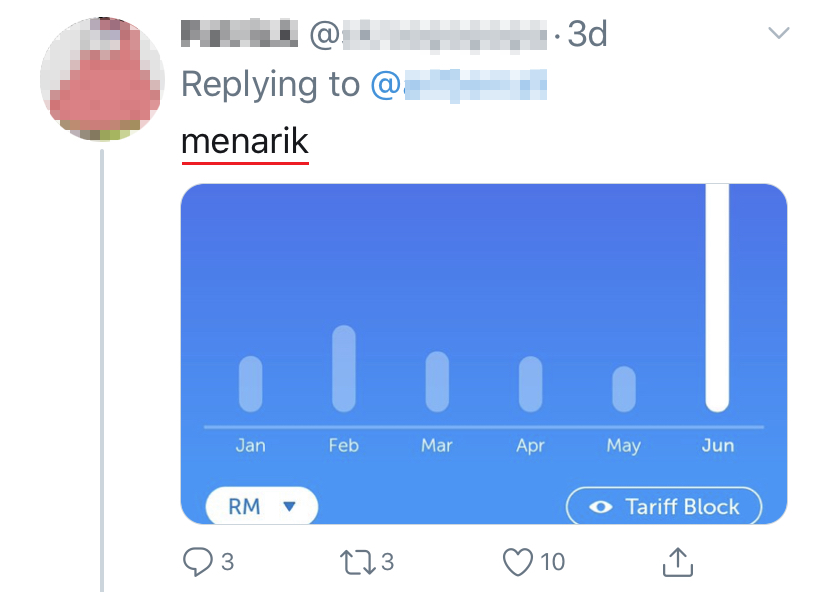Select the May bar in chart
The height and width of the screenshot is (592, 828).
click(x=623, y=388)
